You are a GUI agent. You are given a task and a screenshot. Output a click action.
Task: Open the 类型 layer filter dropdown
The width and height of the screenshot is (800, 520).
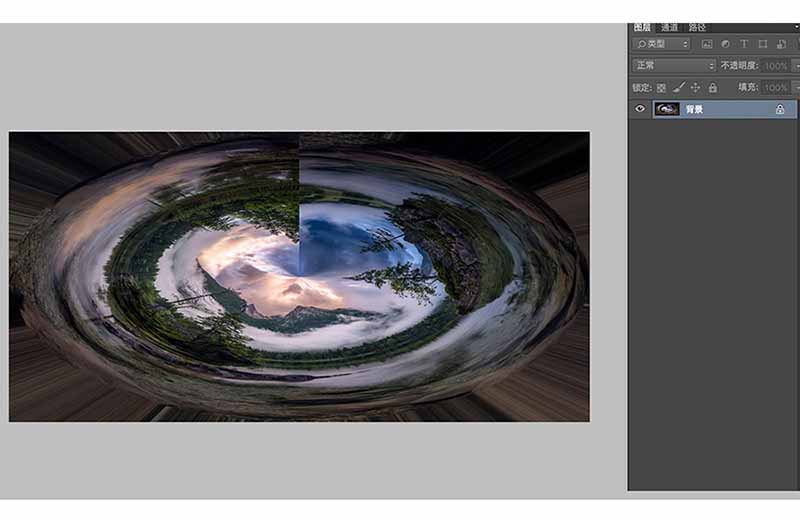[x=662, y=44]
